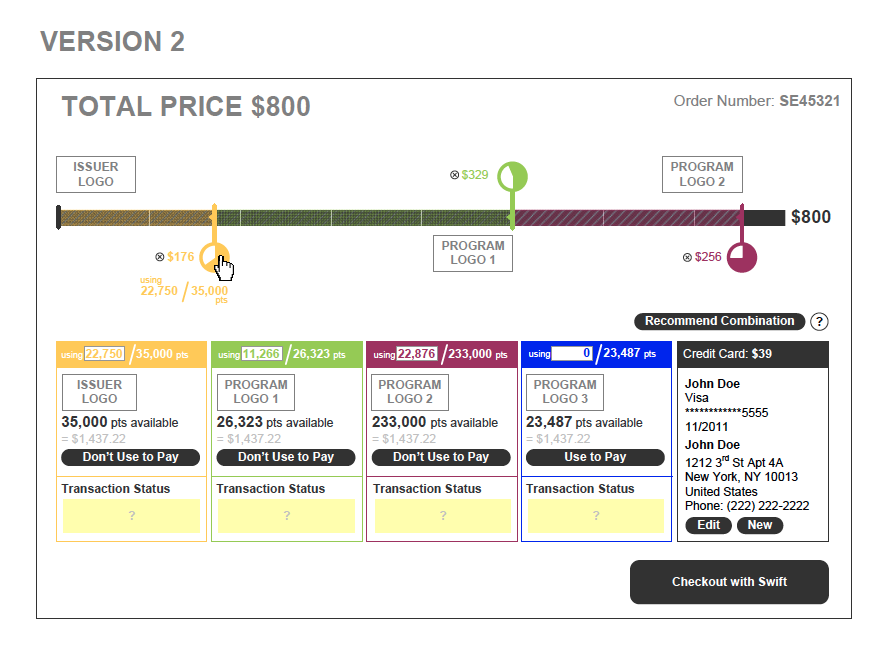This screenshot has height=651, width=888.
Task: Enable Use to Pay for Program 3
Action: point(595,457)
